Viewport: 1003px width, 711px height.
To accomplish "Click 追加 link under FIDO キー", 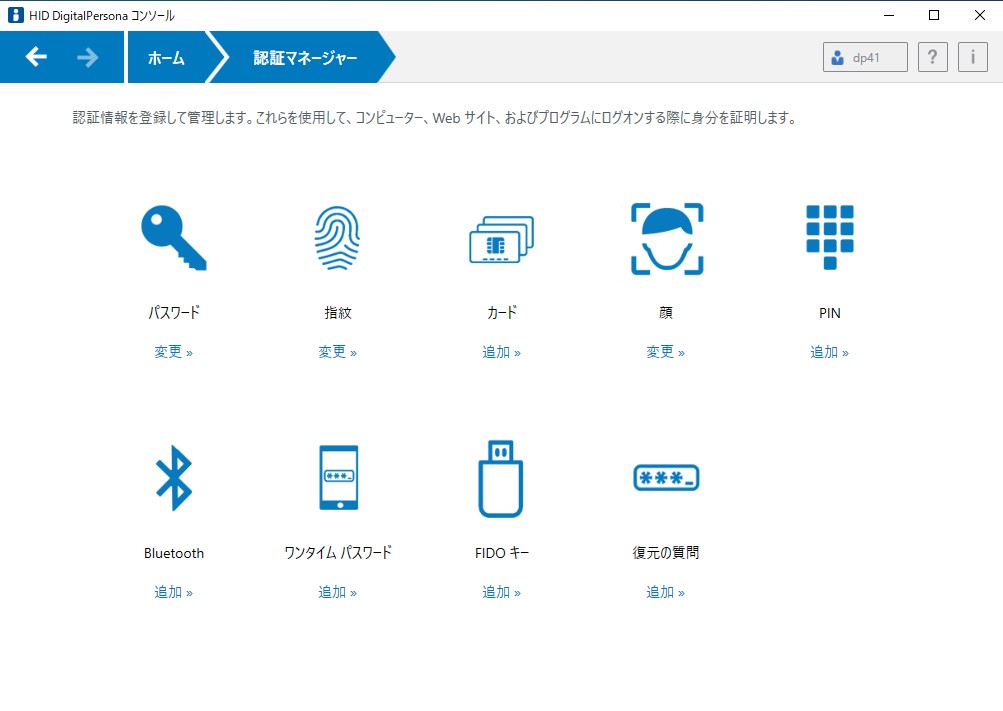I will pyautogui.click(x=502, y=592).
